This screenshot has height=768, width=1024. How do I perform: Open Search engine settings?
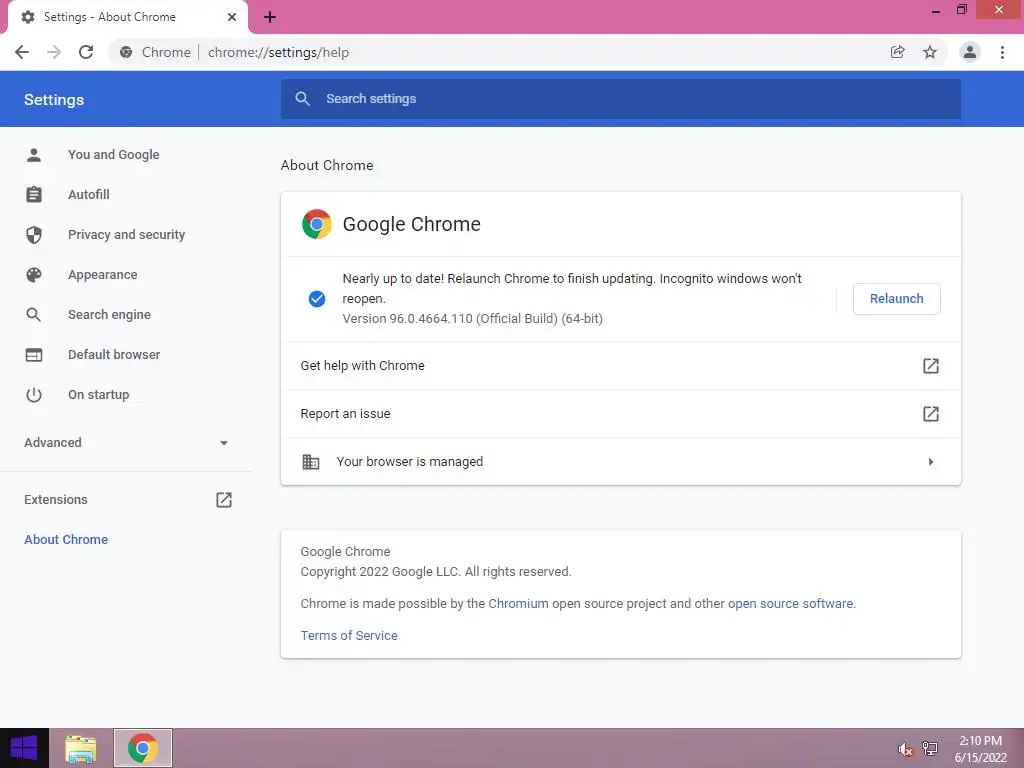click(x=109, y=315)
